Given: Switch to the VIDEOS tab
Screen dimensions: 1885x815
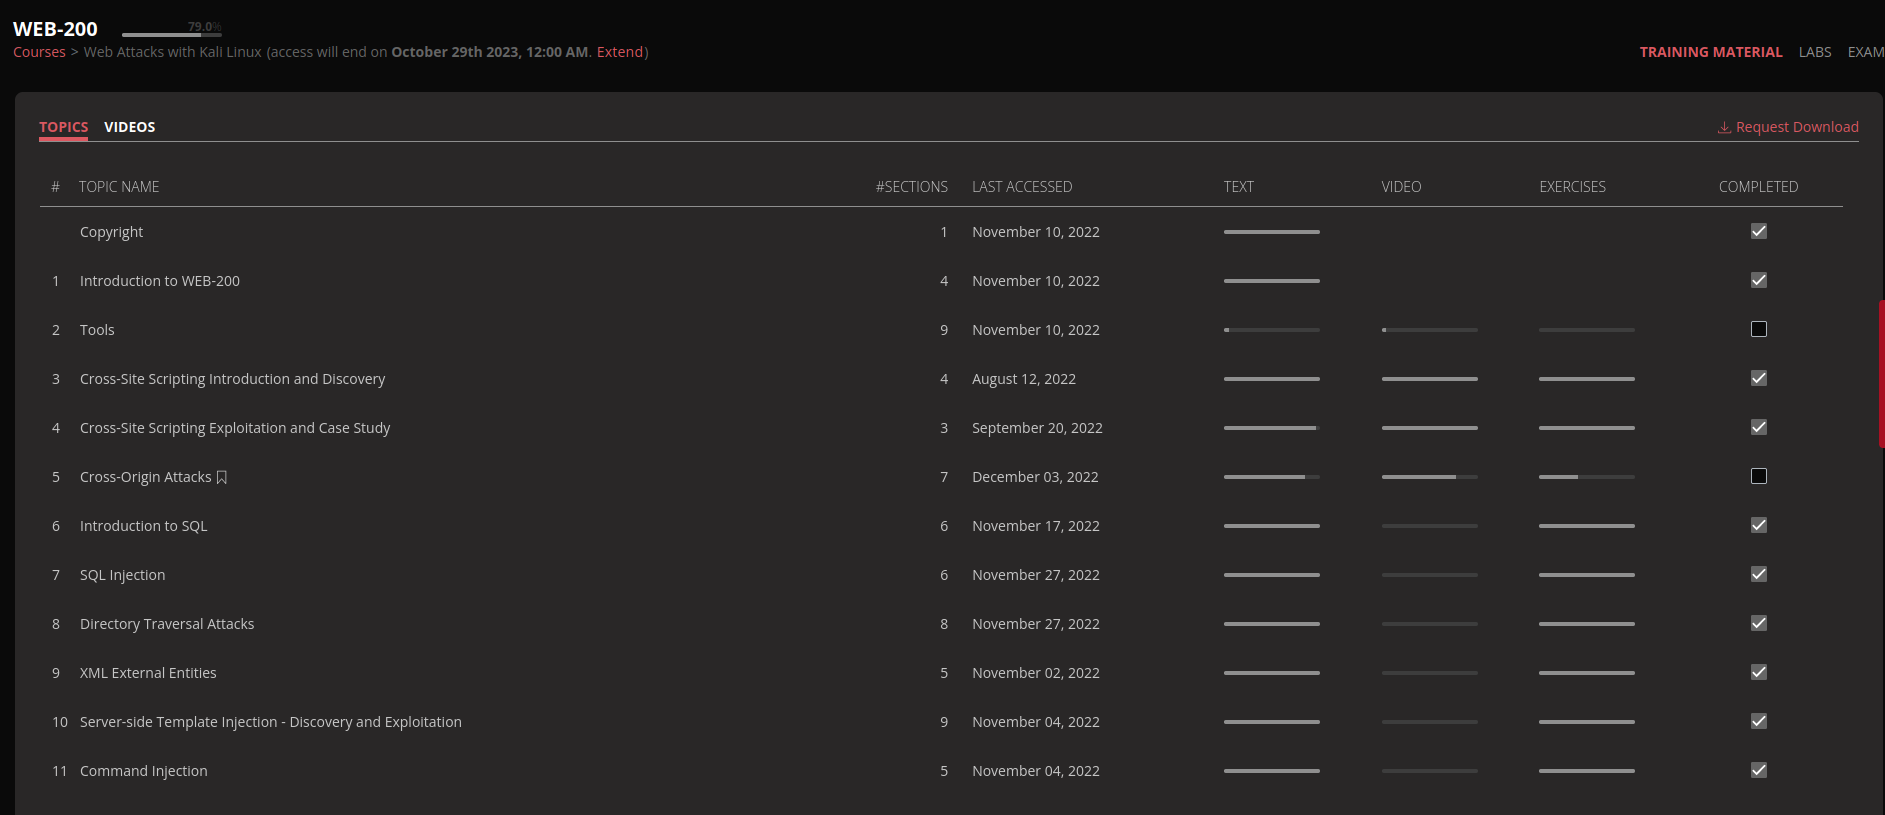Looking at the screenshot, I should tap(130, 127).
